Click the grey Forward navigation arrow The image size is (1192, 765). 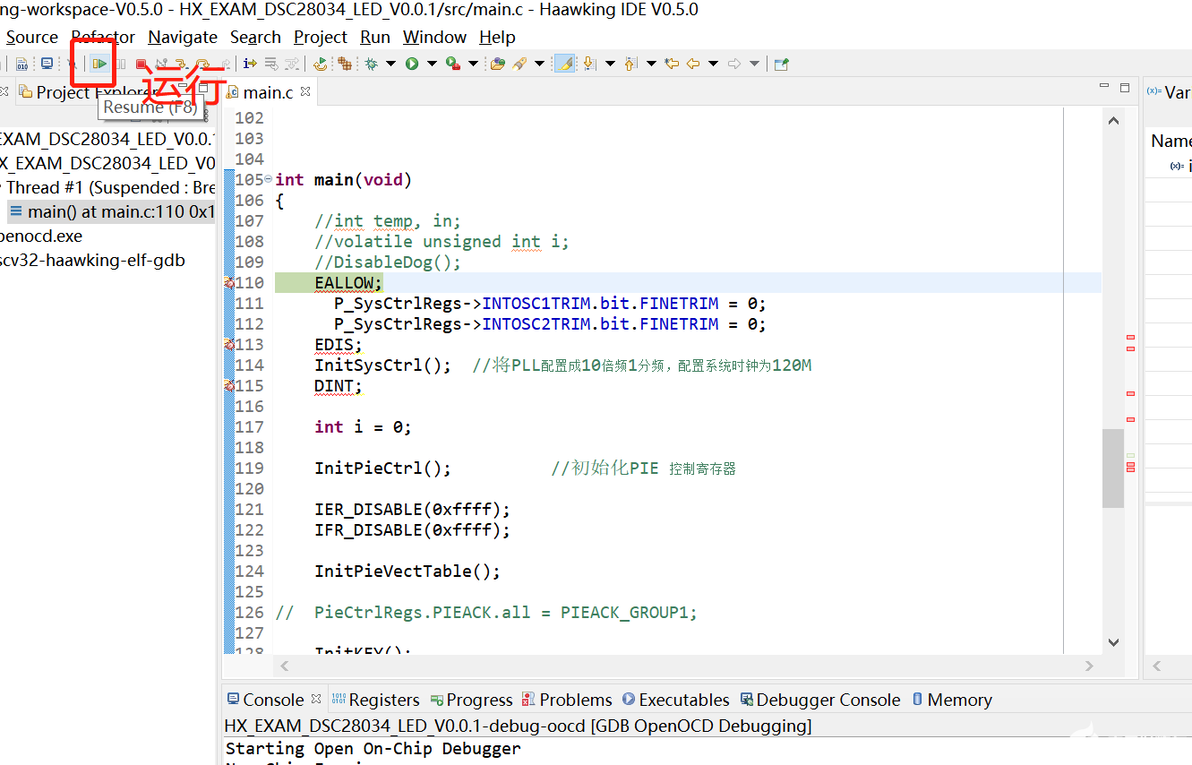tap(734, 64)
